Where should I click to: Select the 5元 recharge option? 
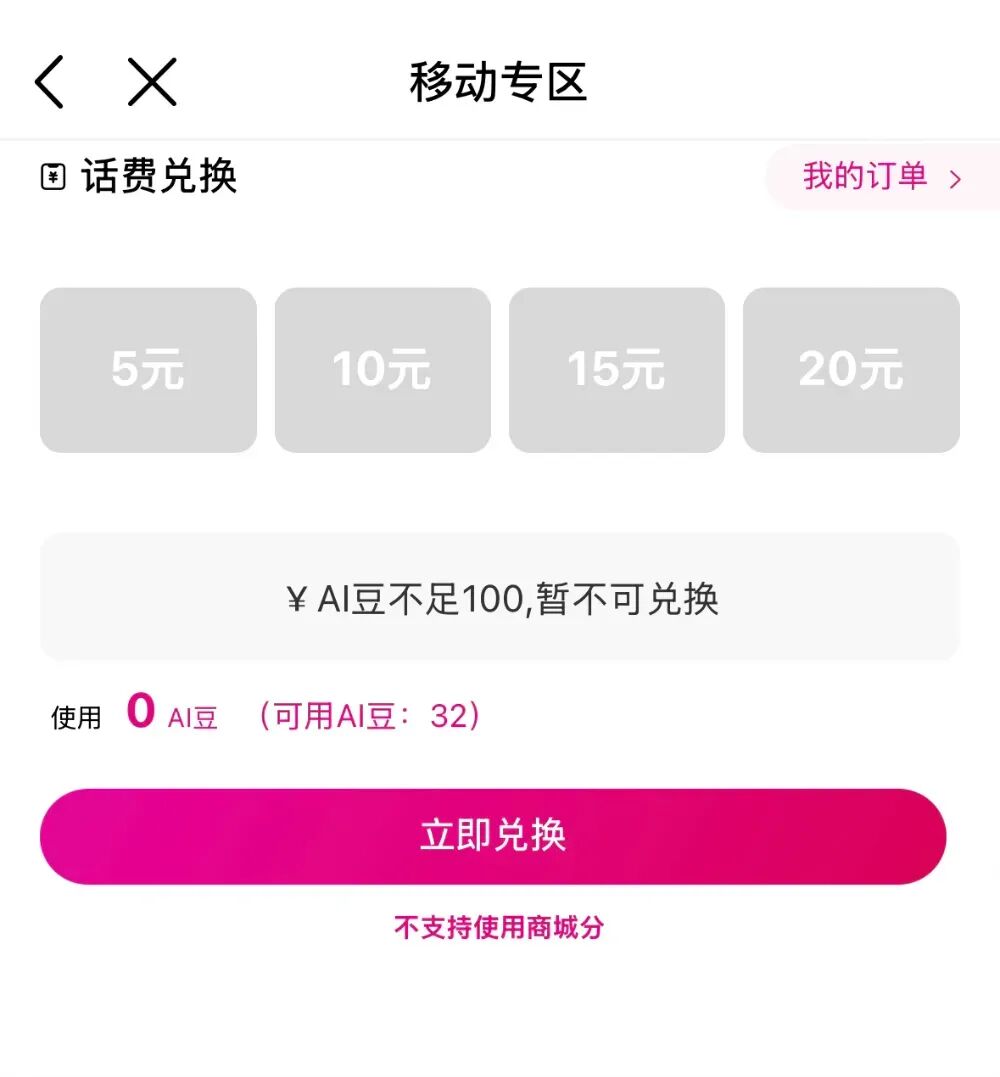[x=148, y=370]
